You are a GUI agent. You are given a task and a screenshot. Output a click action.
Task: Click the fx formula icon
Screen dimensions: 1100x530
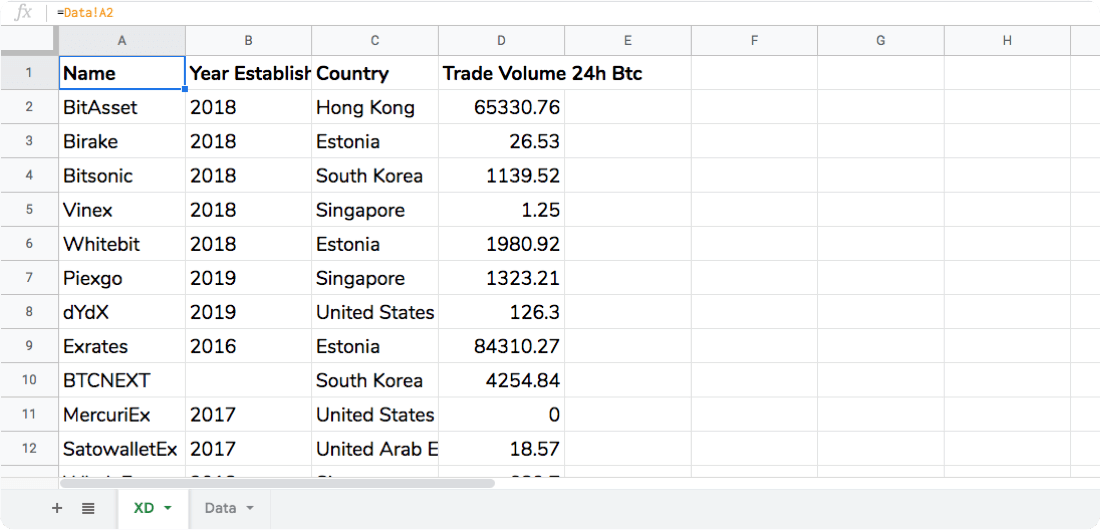(x=23, y=12)
